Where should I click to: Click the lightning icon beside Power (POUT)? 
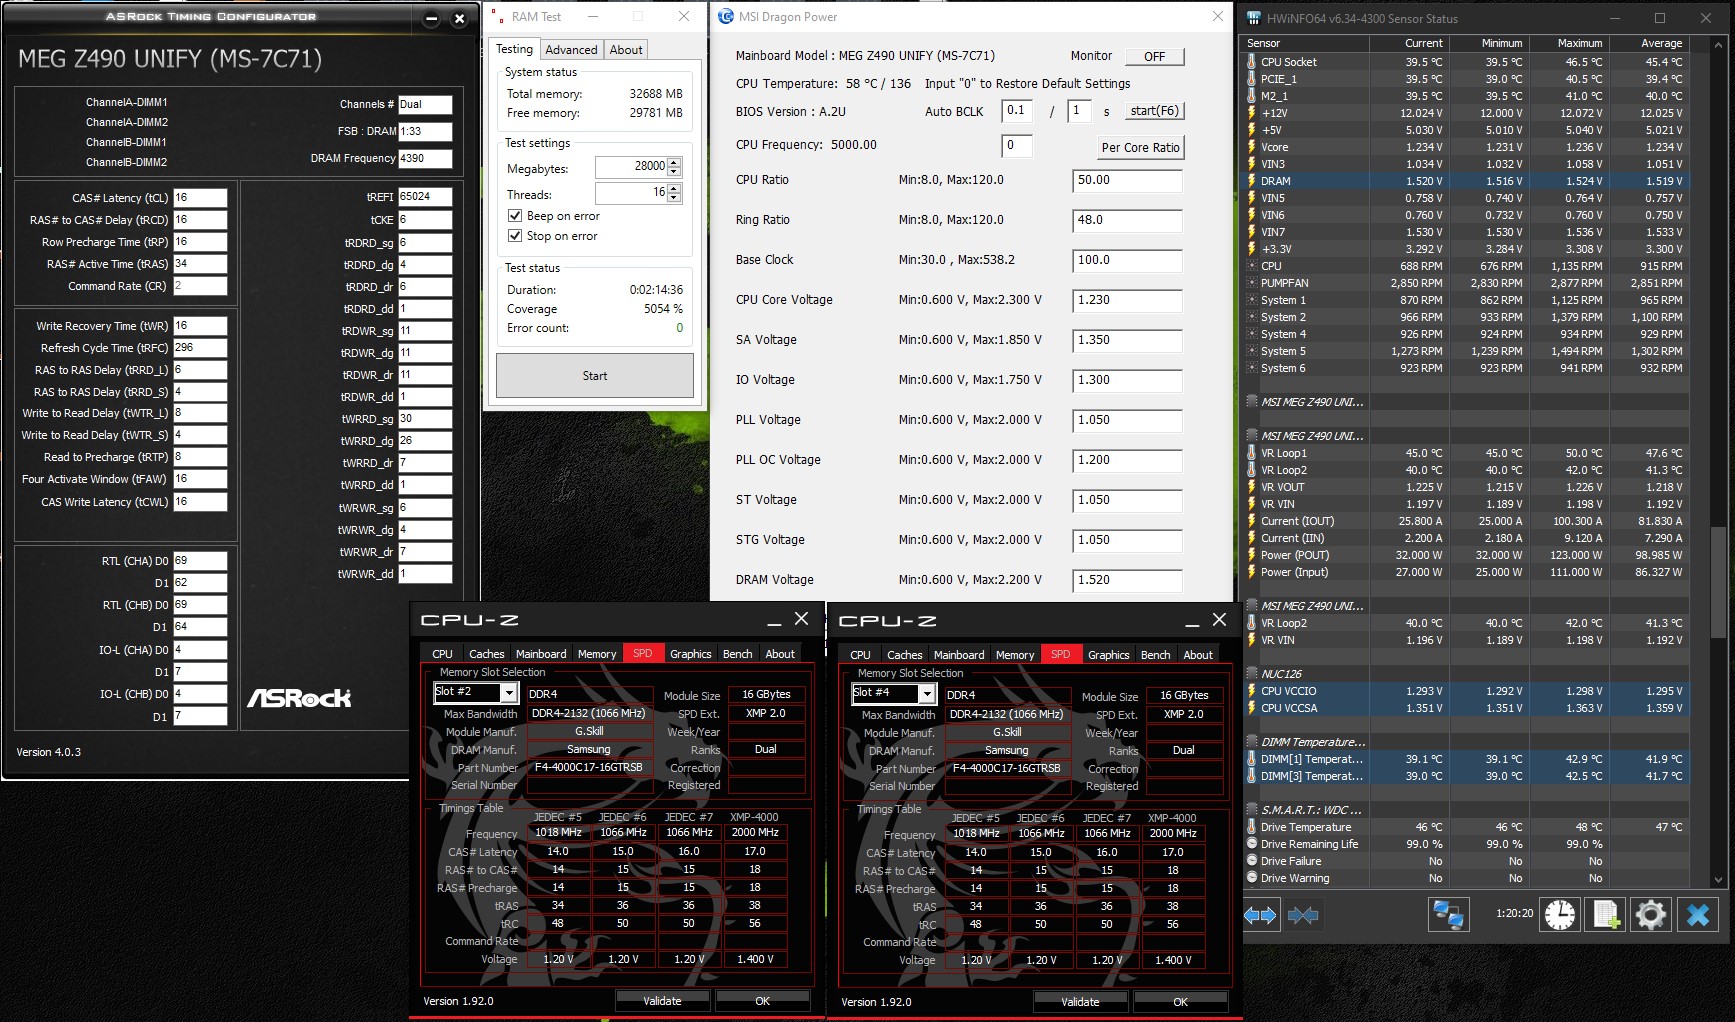1252,555
